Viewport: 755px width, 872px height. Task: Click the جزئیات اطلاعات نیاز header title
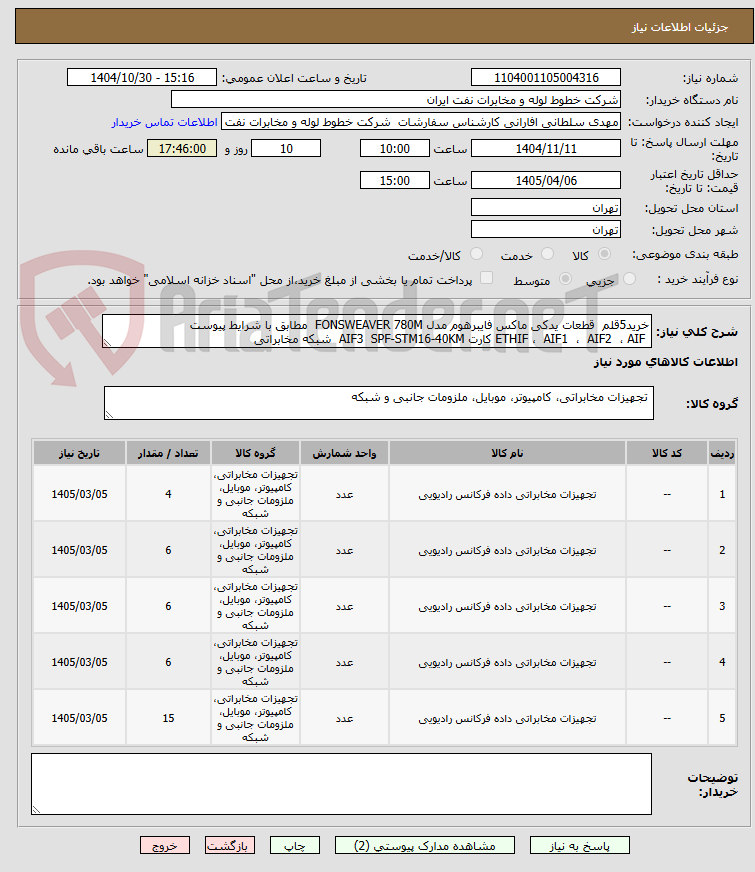click(x=679, y=27)
